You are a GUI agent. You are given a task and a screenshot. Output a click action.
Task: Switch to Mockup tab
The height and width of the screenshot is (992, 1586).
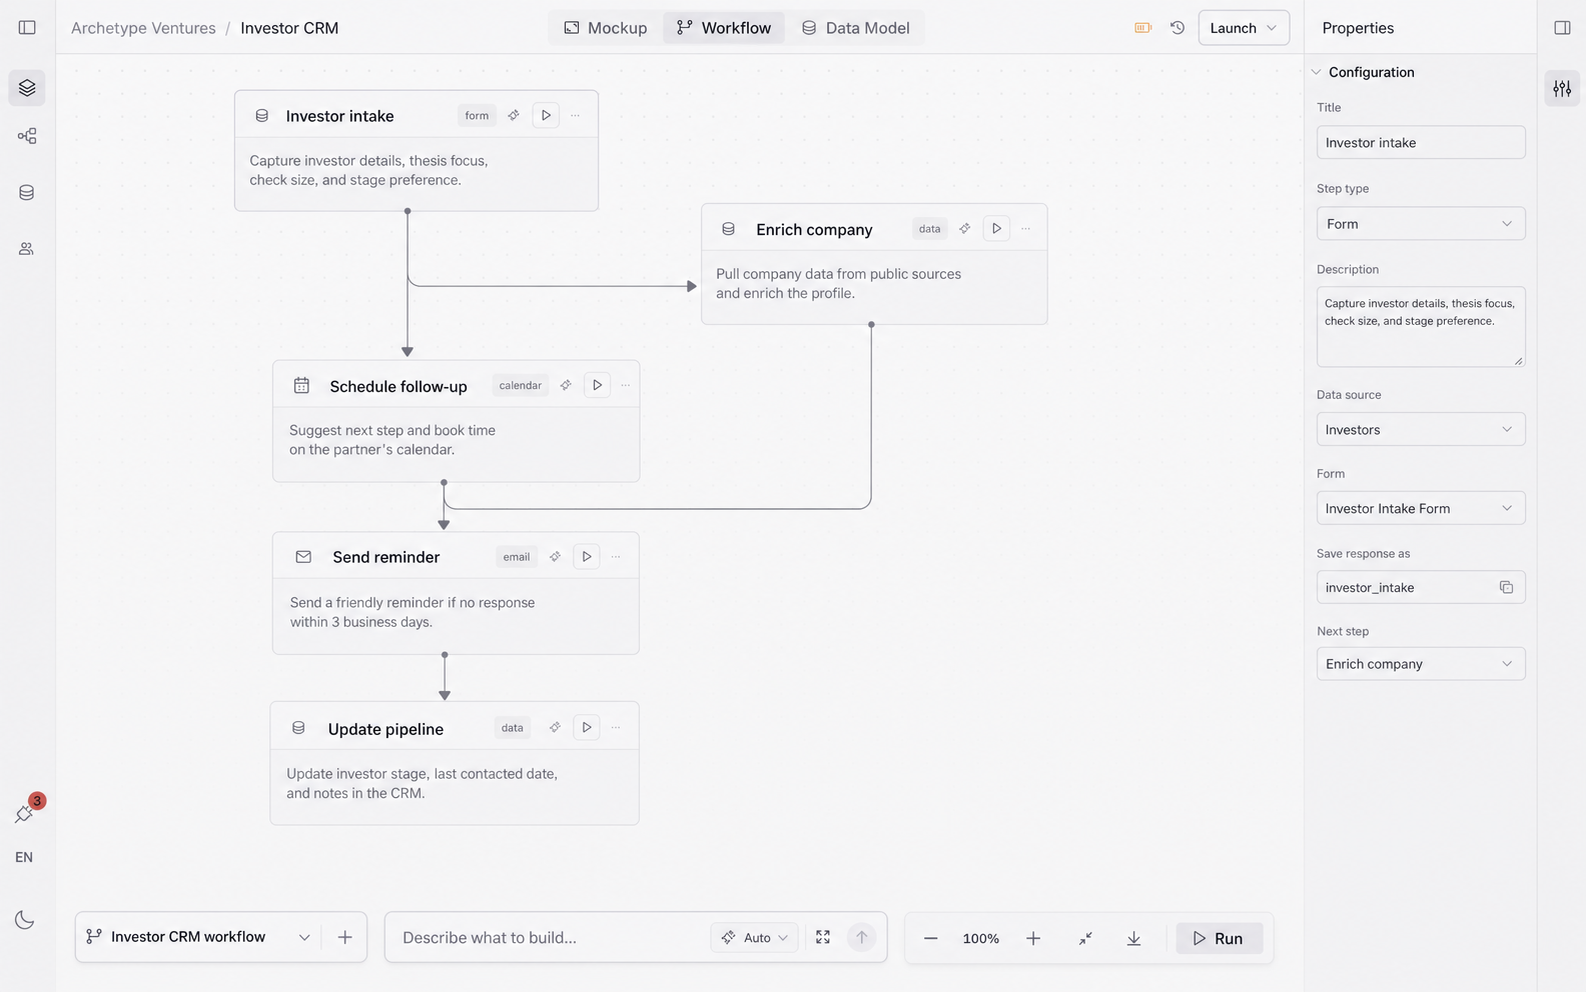coord(605,28)
